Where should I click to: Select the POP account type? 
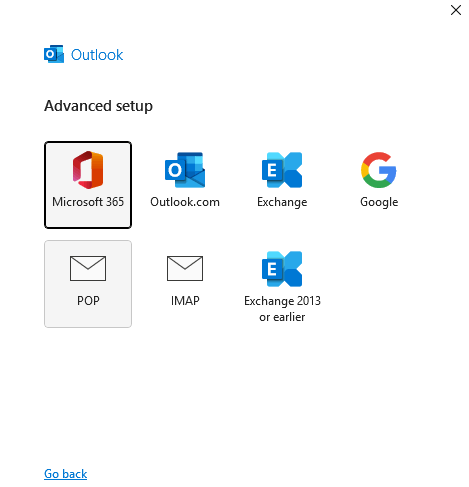[x=88, y=284]
